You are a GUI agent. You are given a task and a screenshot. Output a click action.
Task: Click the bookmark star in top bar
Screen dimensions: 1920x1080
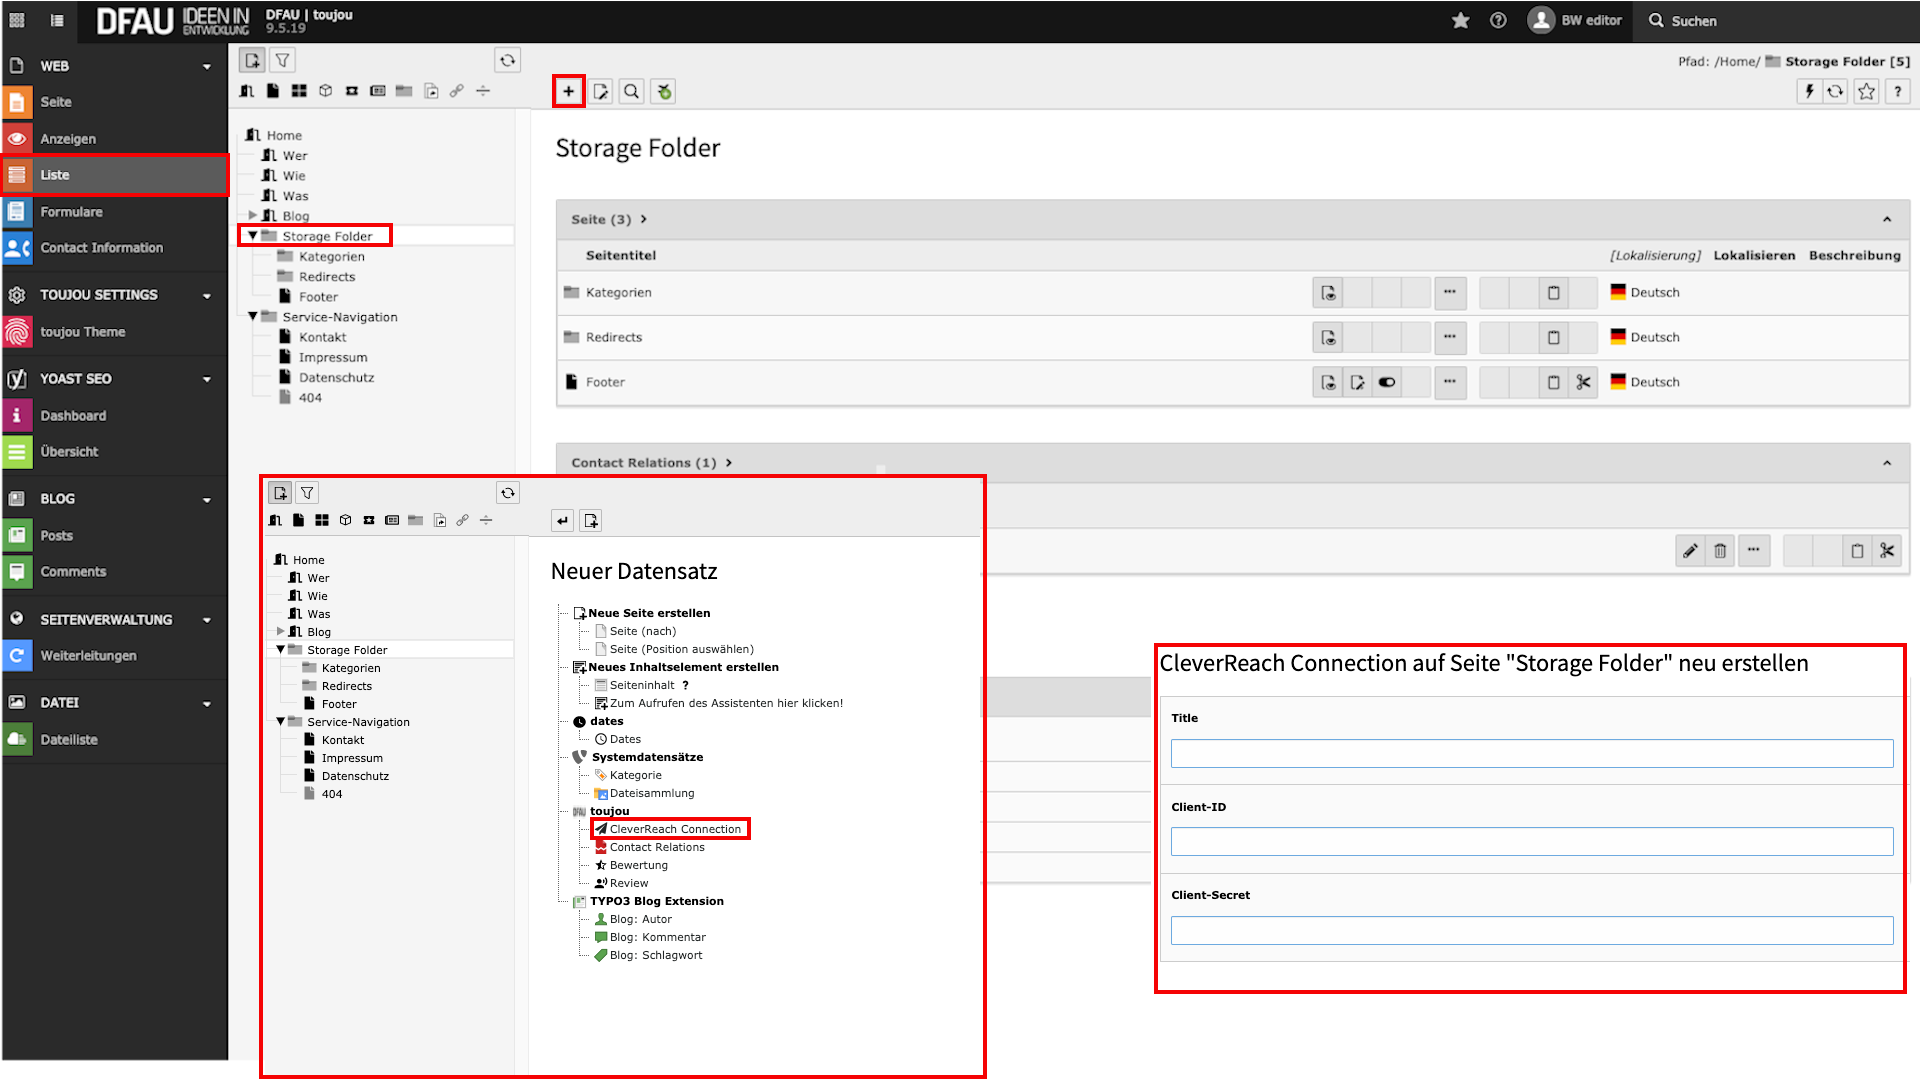point(1460,21)
